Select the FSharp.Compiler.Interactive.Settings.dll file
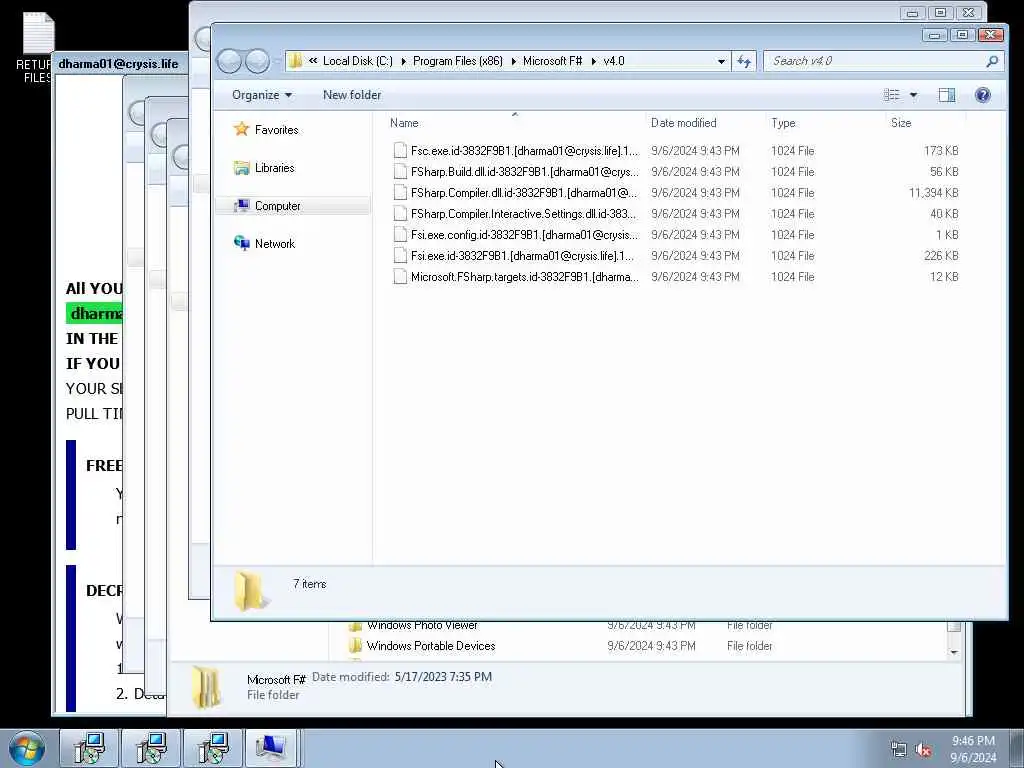The width and height of the screenshot is (1024, 768). click(524, 214)
